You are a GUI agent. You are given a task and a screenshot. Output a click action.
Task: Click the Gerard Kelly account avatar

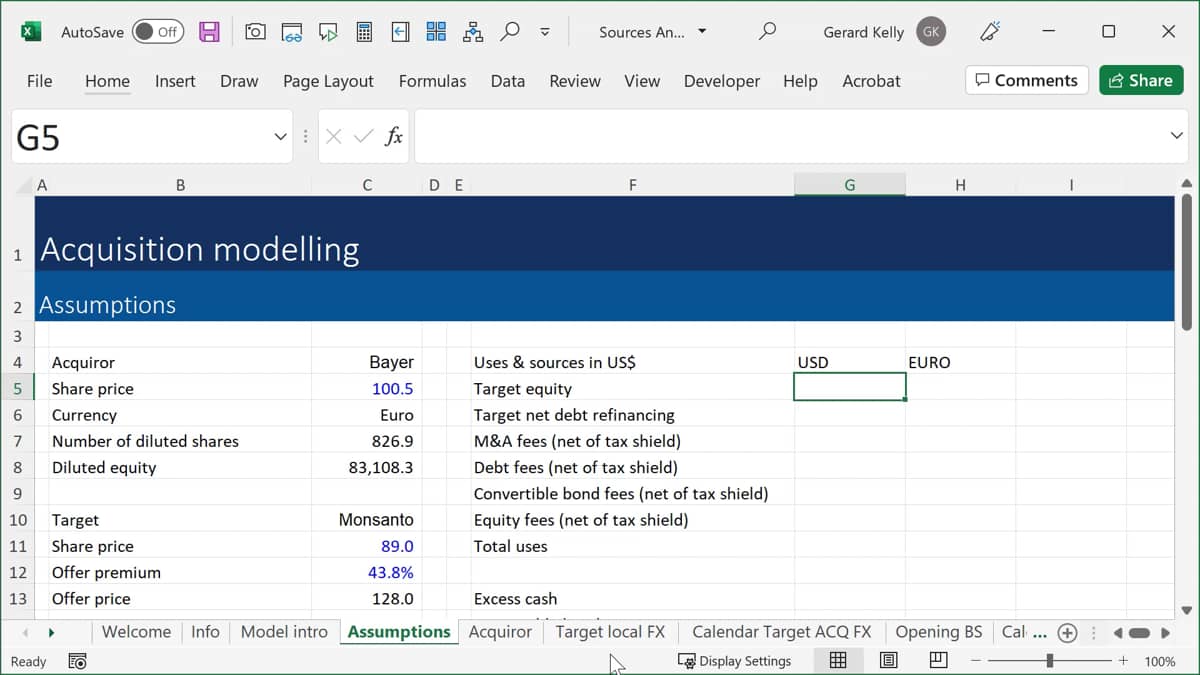(x=930, y=32)
